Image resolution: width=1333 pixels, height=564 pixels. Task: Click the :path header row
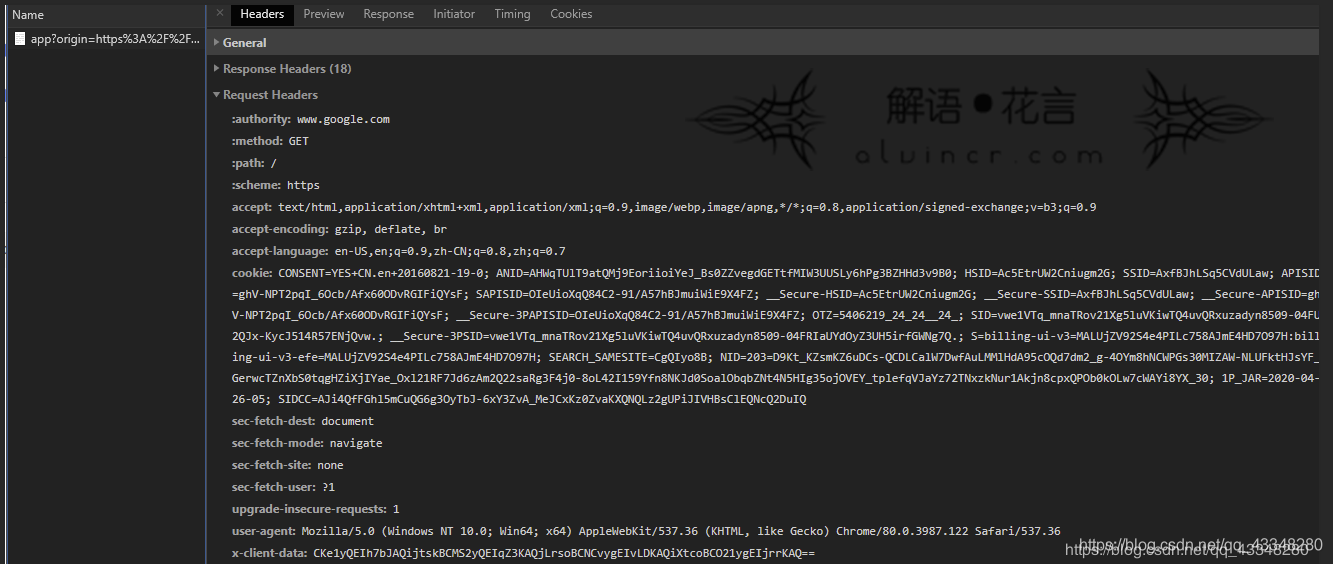pyautogui.click(x=254, y=163)
